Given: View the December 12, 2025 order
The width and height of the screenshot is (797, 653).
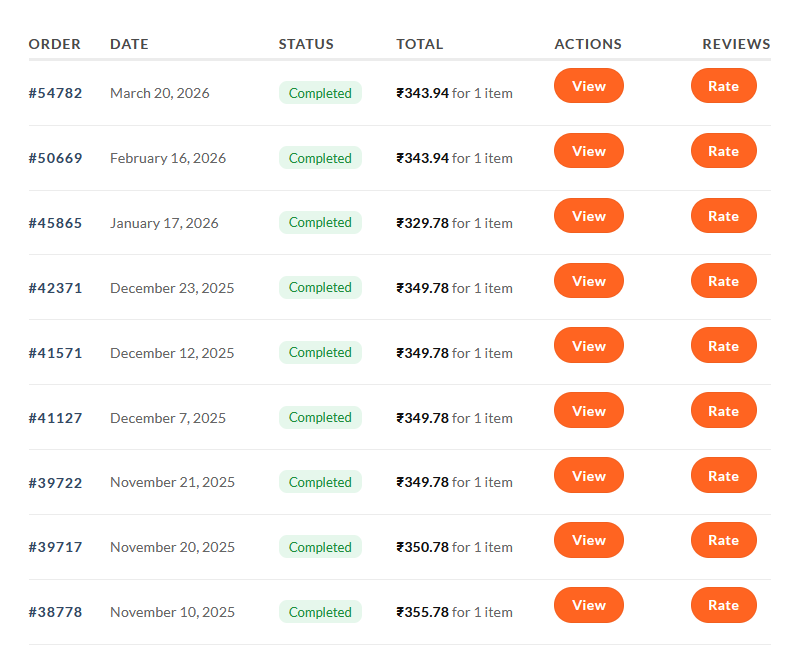Looking at the screenshot, I should (x=588, y=346).
